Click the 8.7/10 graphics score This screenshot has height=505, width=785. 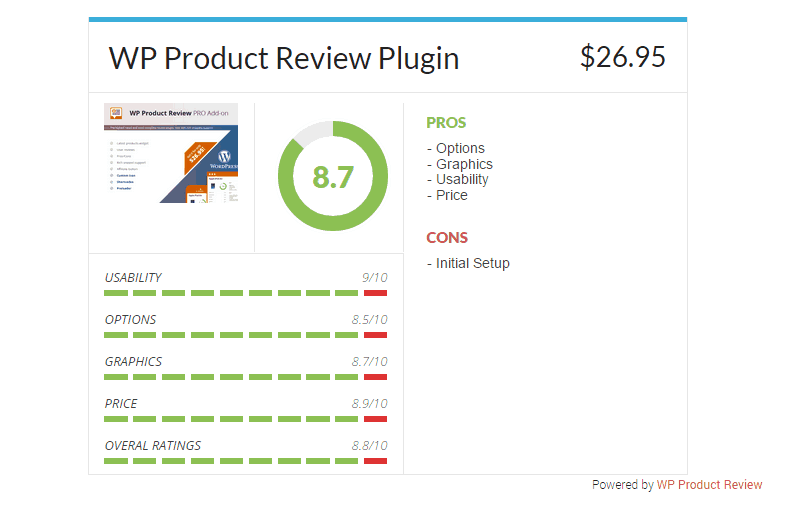[369, 362]
